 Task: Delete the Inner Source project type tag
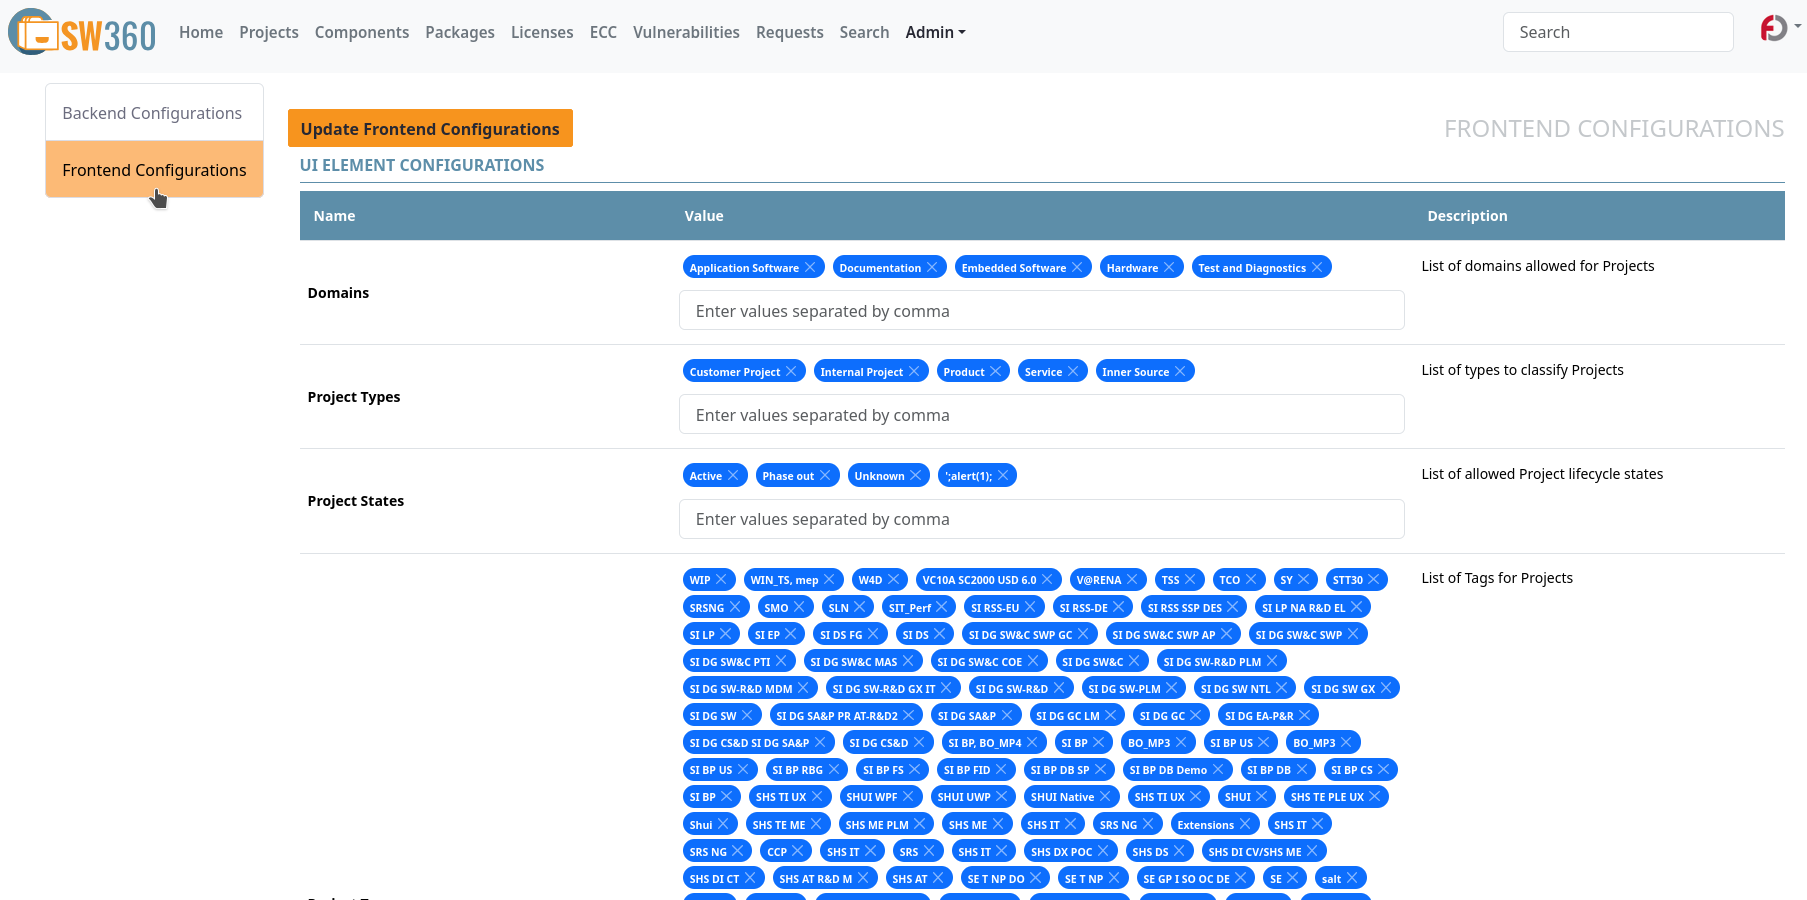(1180, 371)
